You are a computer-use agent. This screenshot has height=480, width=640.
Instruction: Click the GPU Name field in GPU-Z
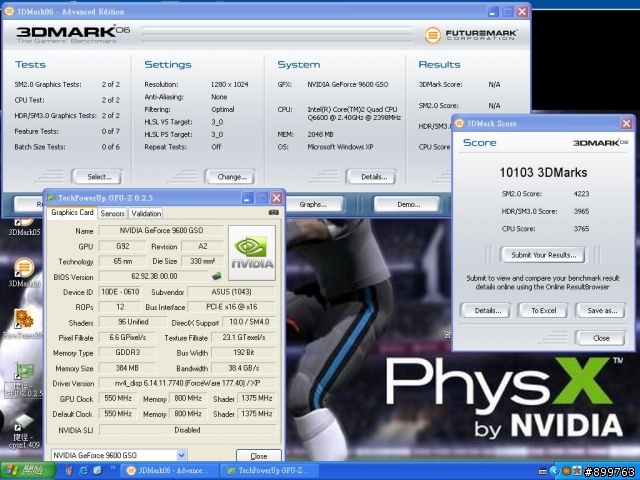pos(161,231)
